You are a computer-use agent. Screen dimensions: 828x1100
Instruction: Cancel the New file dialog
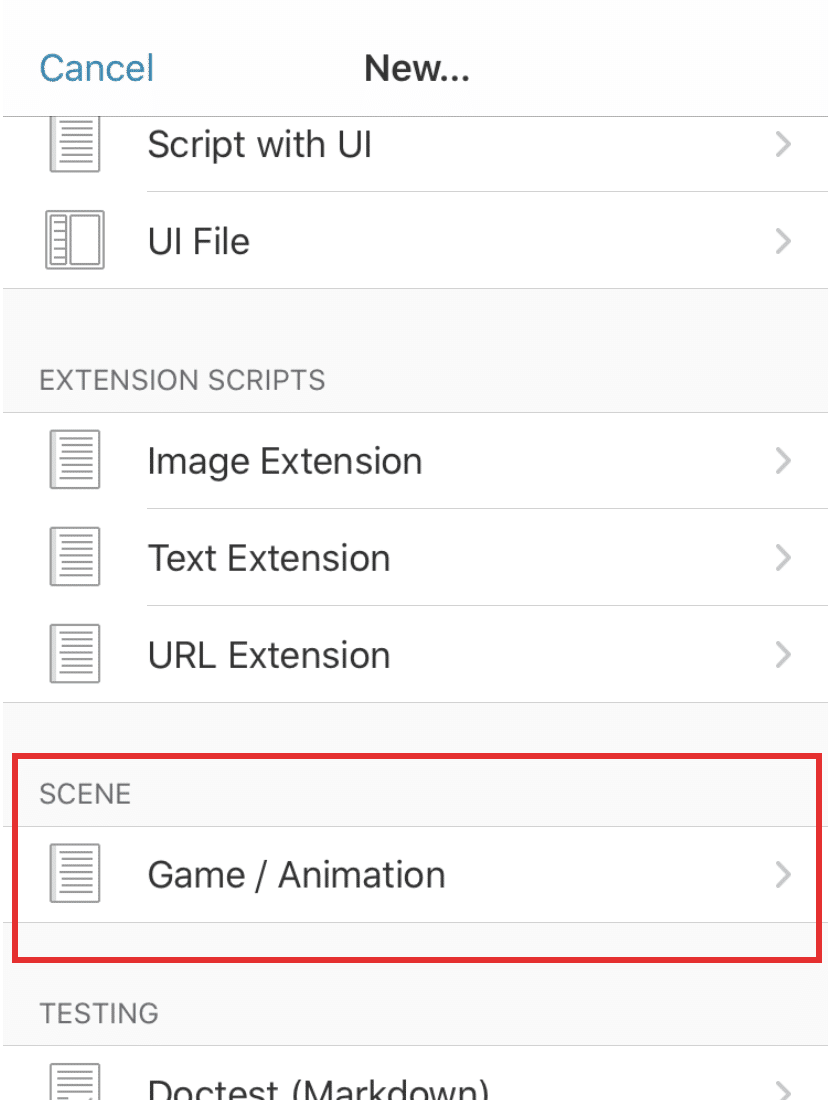(96, 68)
